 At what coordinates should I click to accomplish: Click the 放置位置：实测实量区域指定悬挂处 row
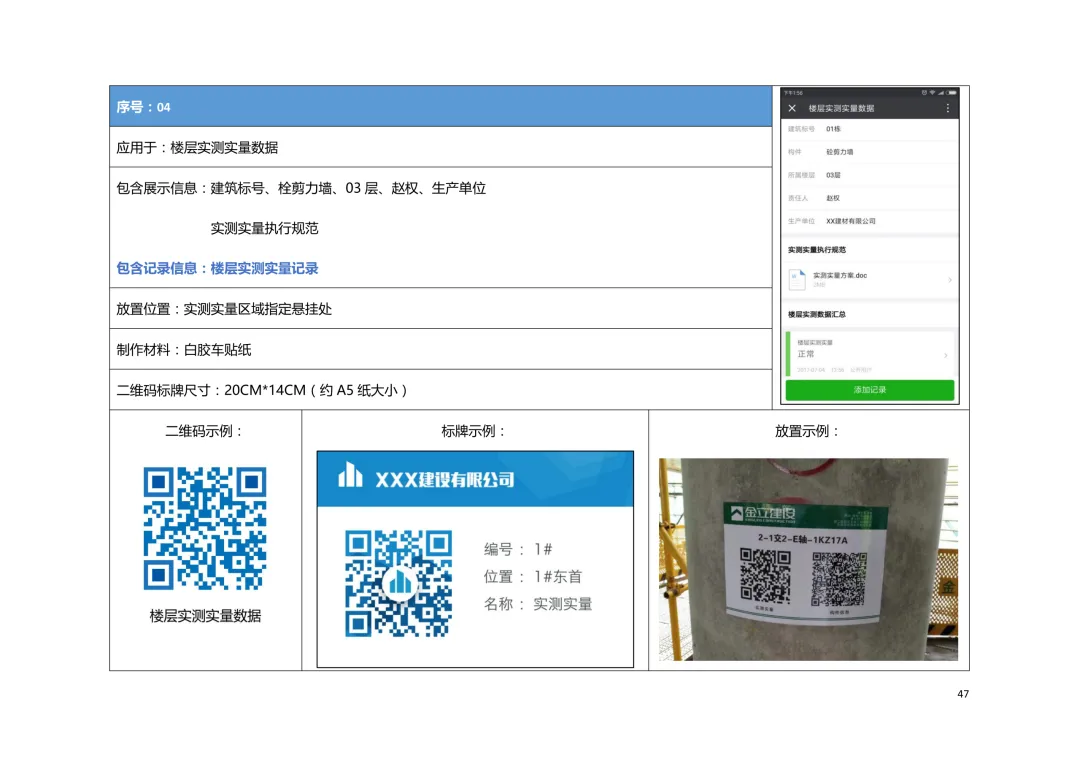(441, 309)
